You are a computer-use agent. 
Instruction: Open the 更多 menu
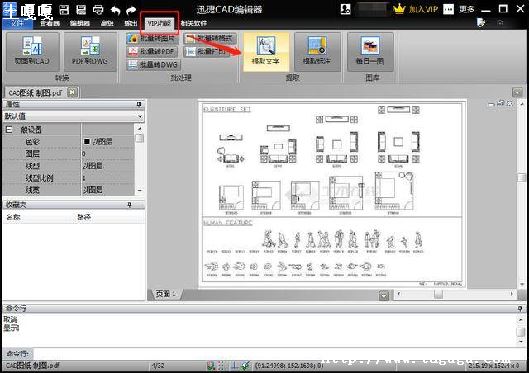(467, 9)
